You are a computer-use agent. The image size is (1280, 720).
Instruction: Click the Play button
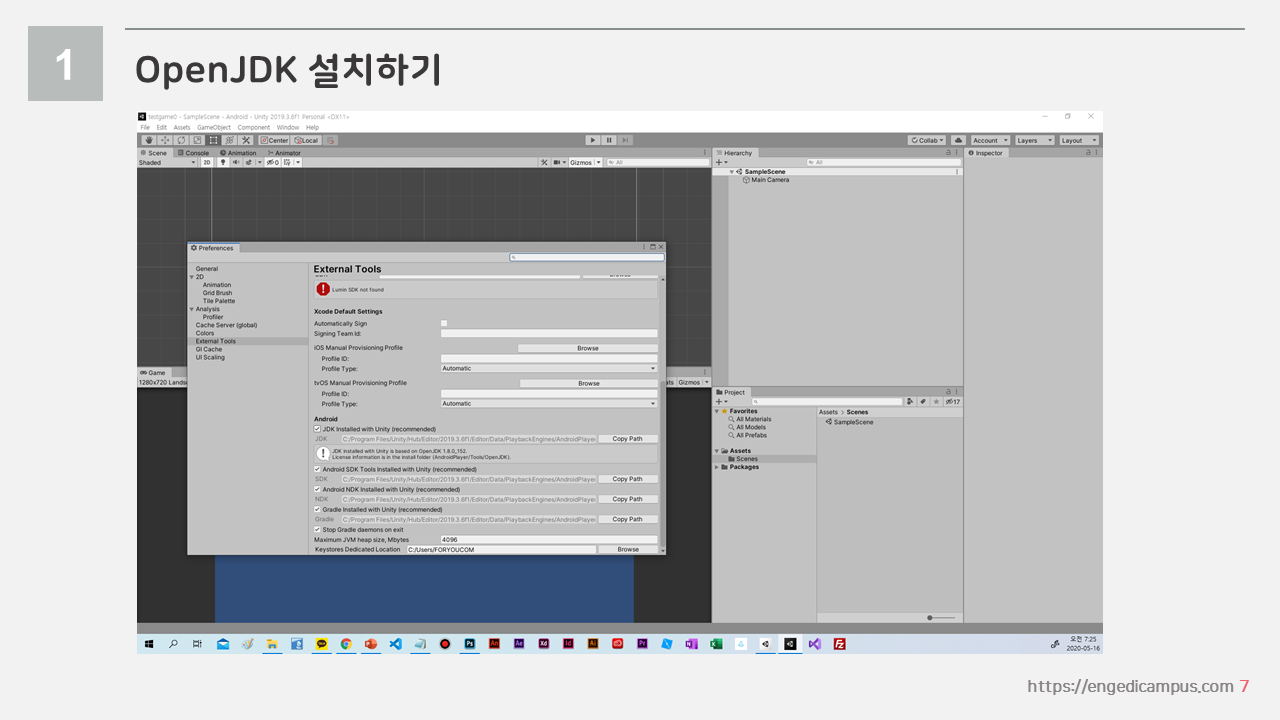coord(593,140)
